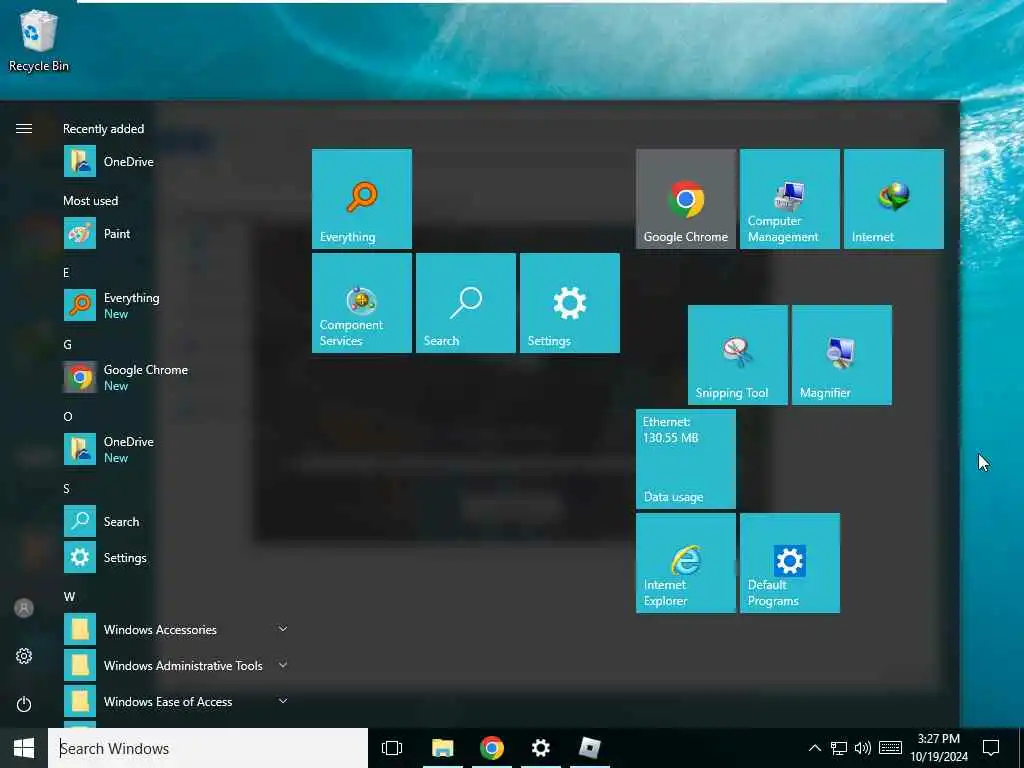Open the Everything tile in Start
The width and height of the screenshot is (1024, 768).
click(x=362, y=199)
